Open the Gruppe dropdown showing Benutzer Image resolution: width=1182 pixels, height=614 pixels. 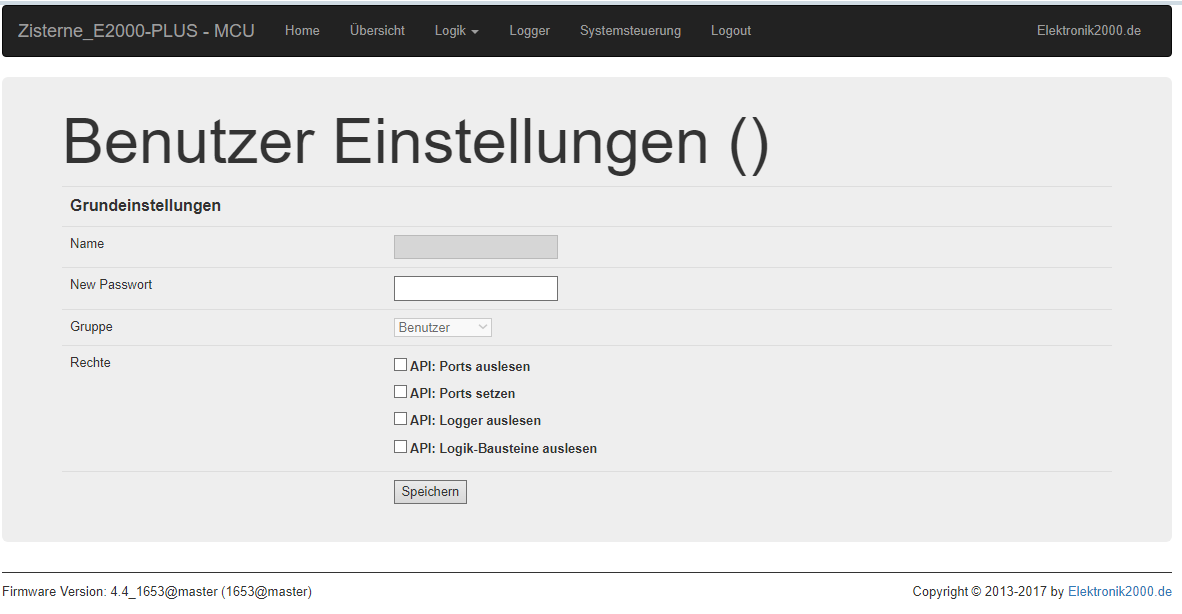442,328
